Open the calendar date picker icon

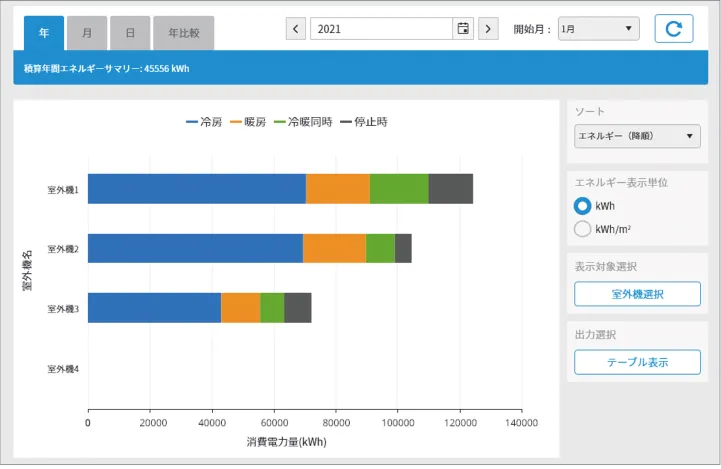pyautogui.click(x=463, y=29)
